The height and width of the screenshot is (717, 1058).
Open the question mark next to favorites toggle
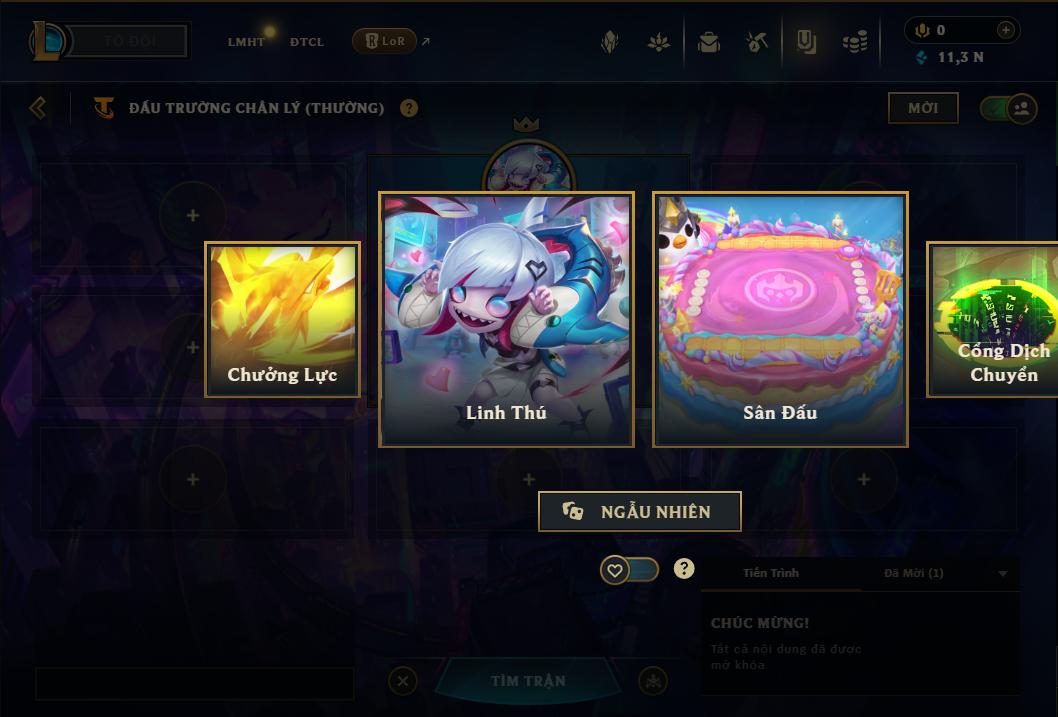tap(684, 569)
